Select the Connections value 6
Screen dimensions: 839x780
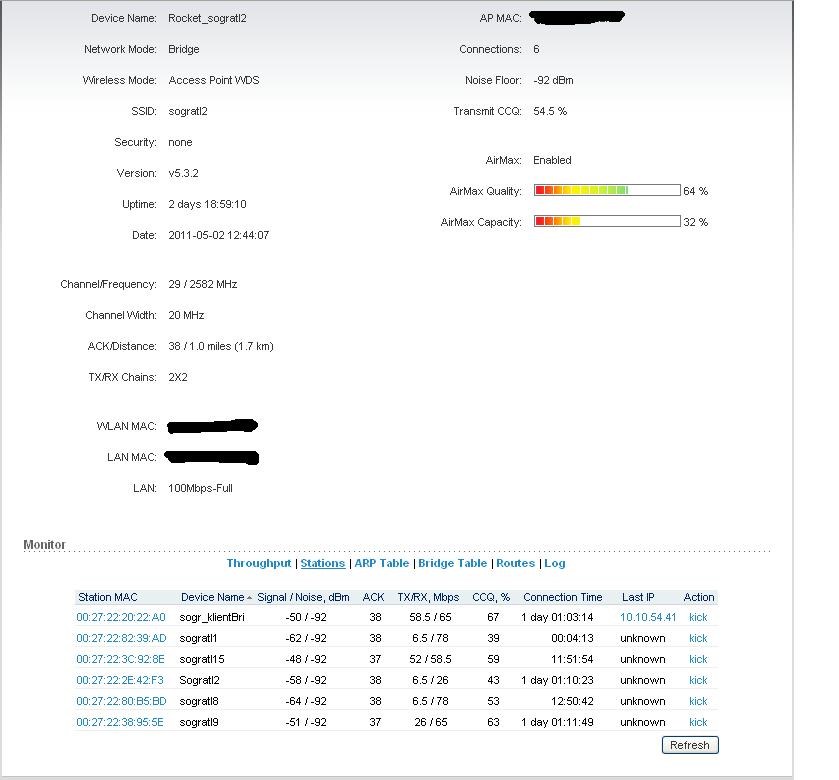coord(536,49)
